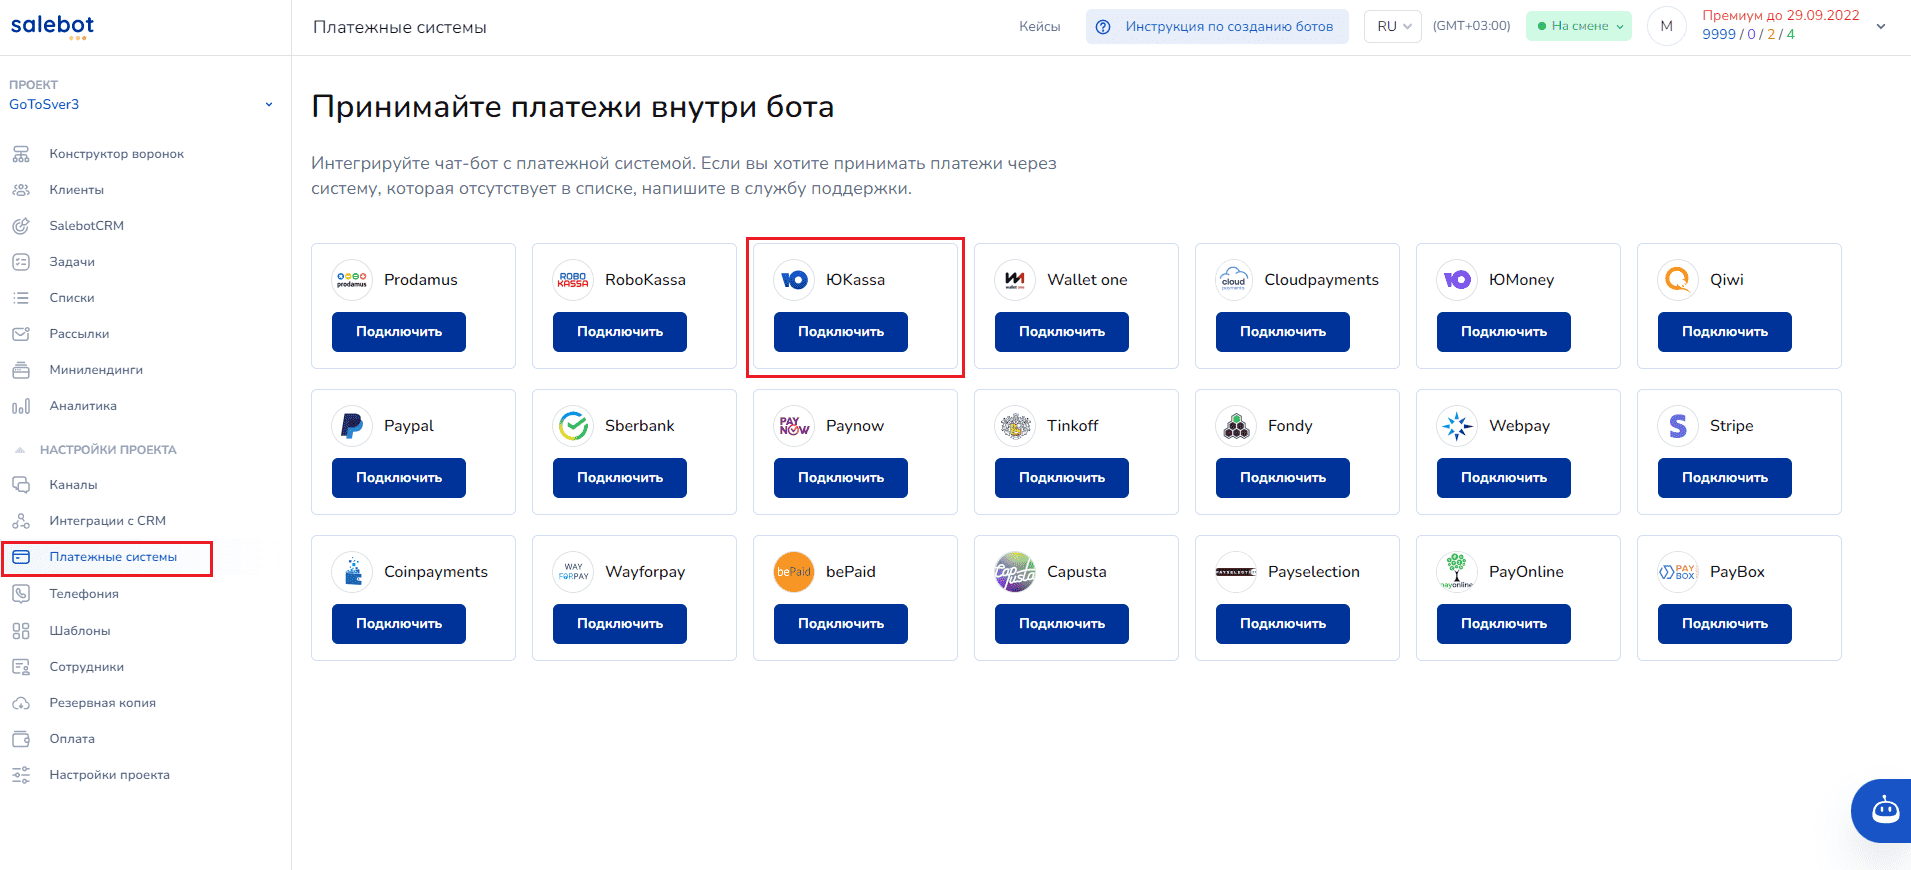Click the Telephony icon in sidebar
Image resolution: width=1911 pixels, height=870 pixels.
pos(21,594)
